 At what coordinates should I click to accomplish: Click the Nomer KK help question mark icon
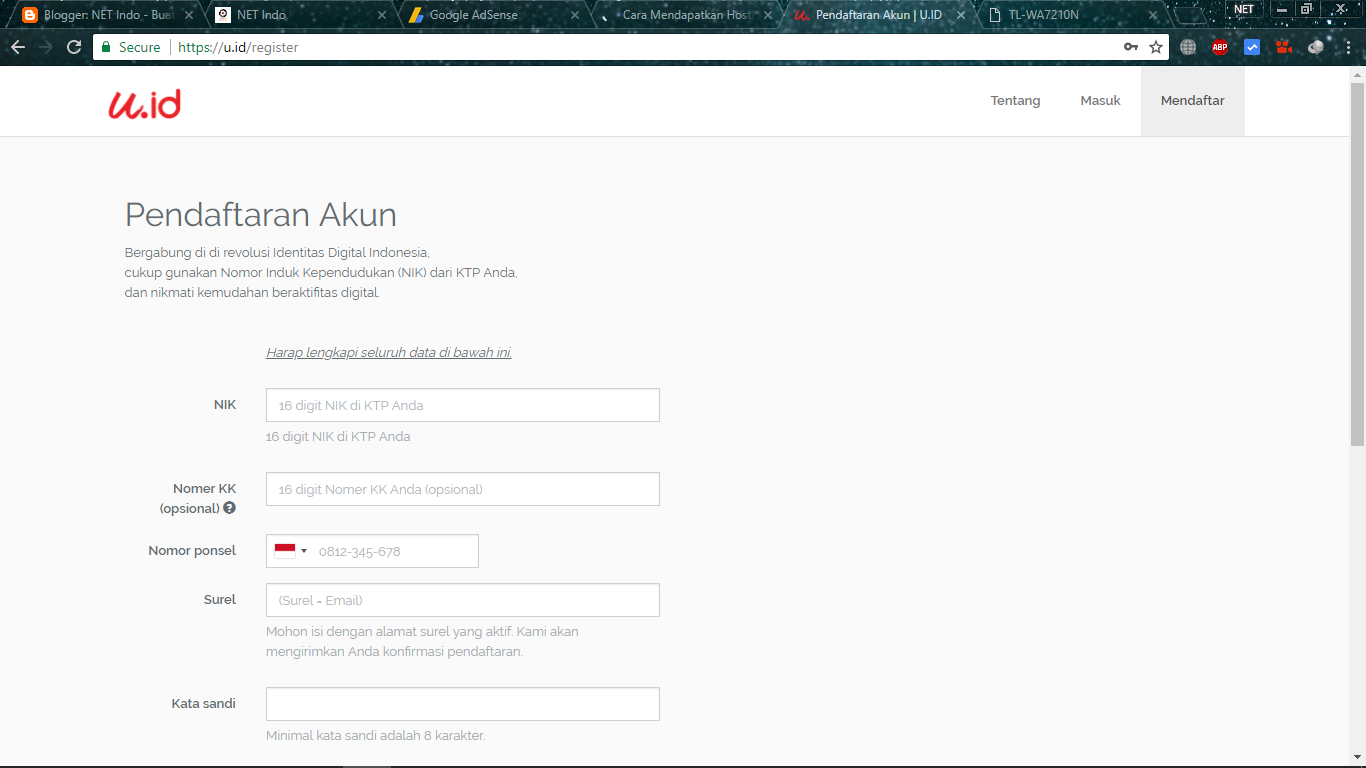230,508
